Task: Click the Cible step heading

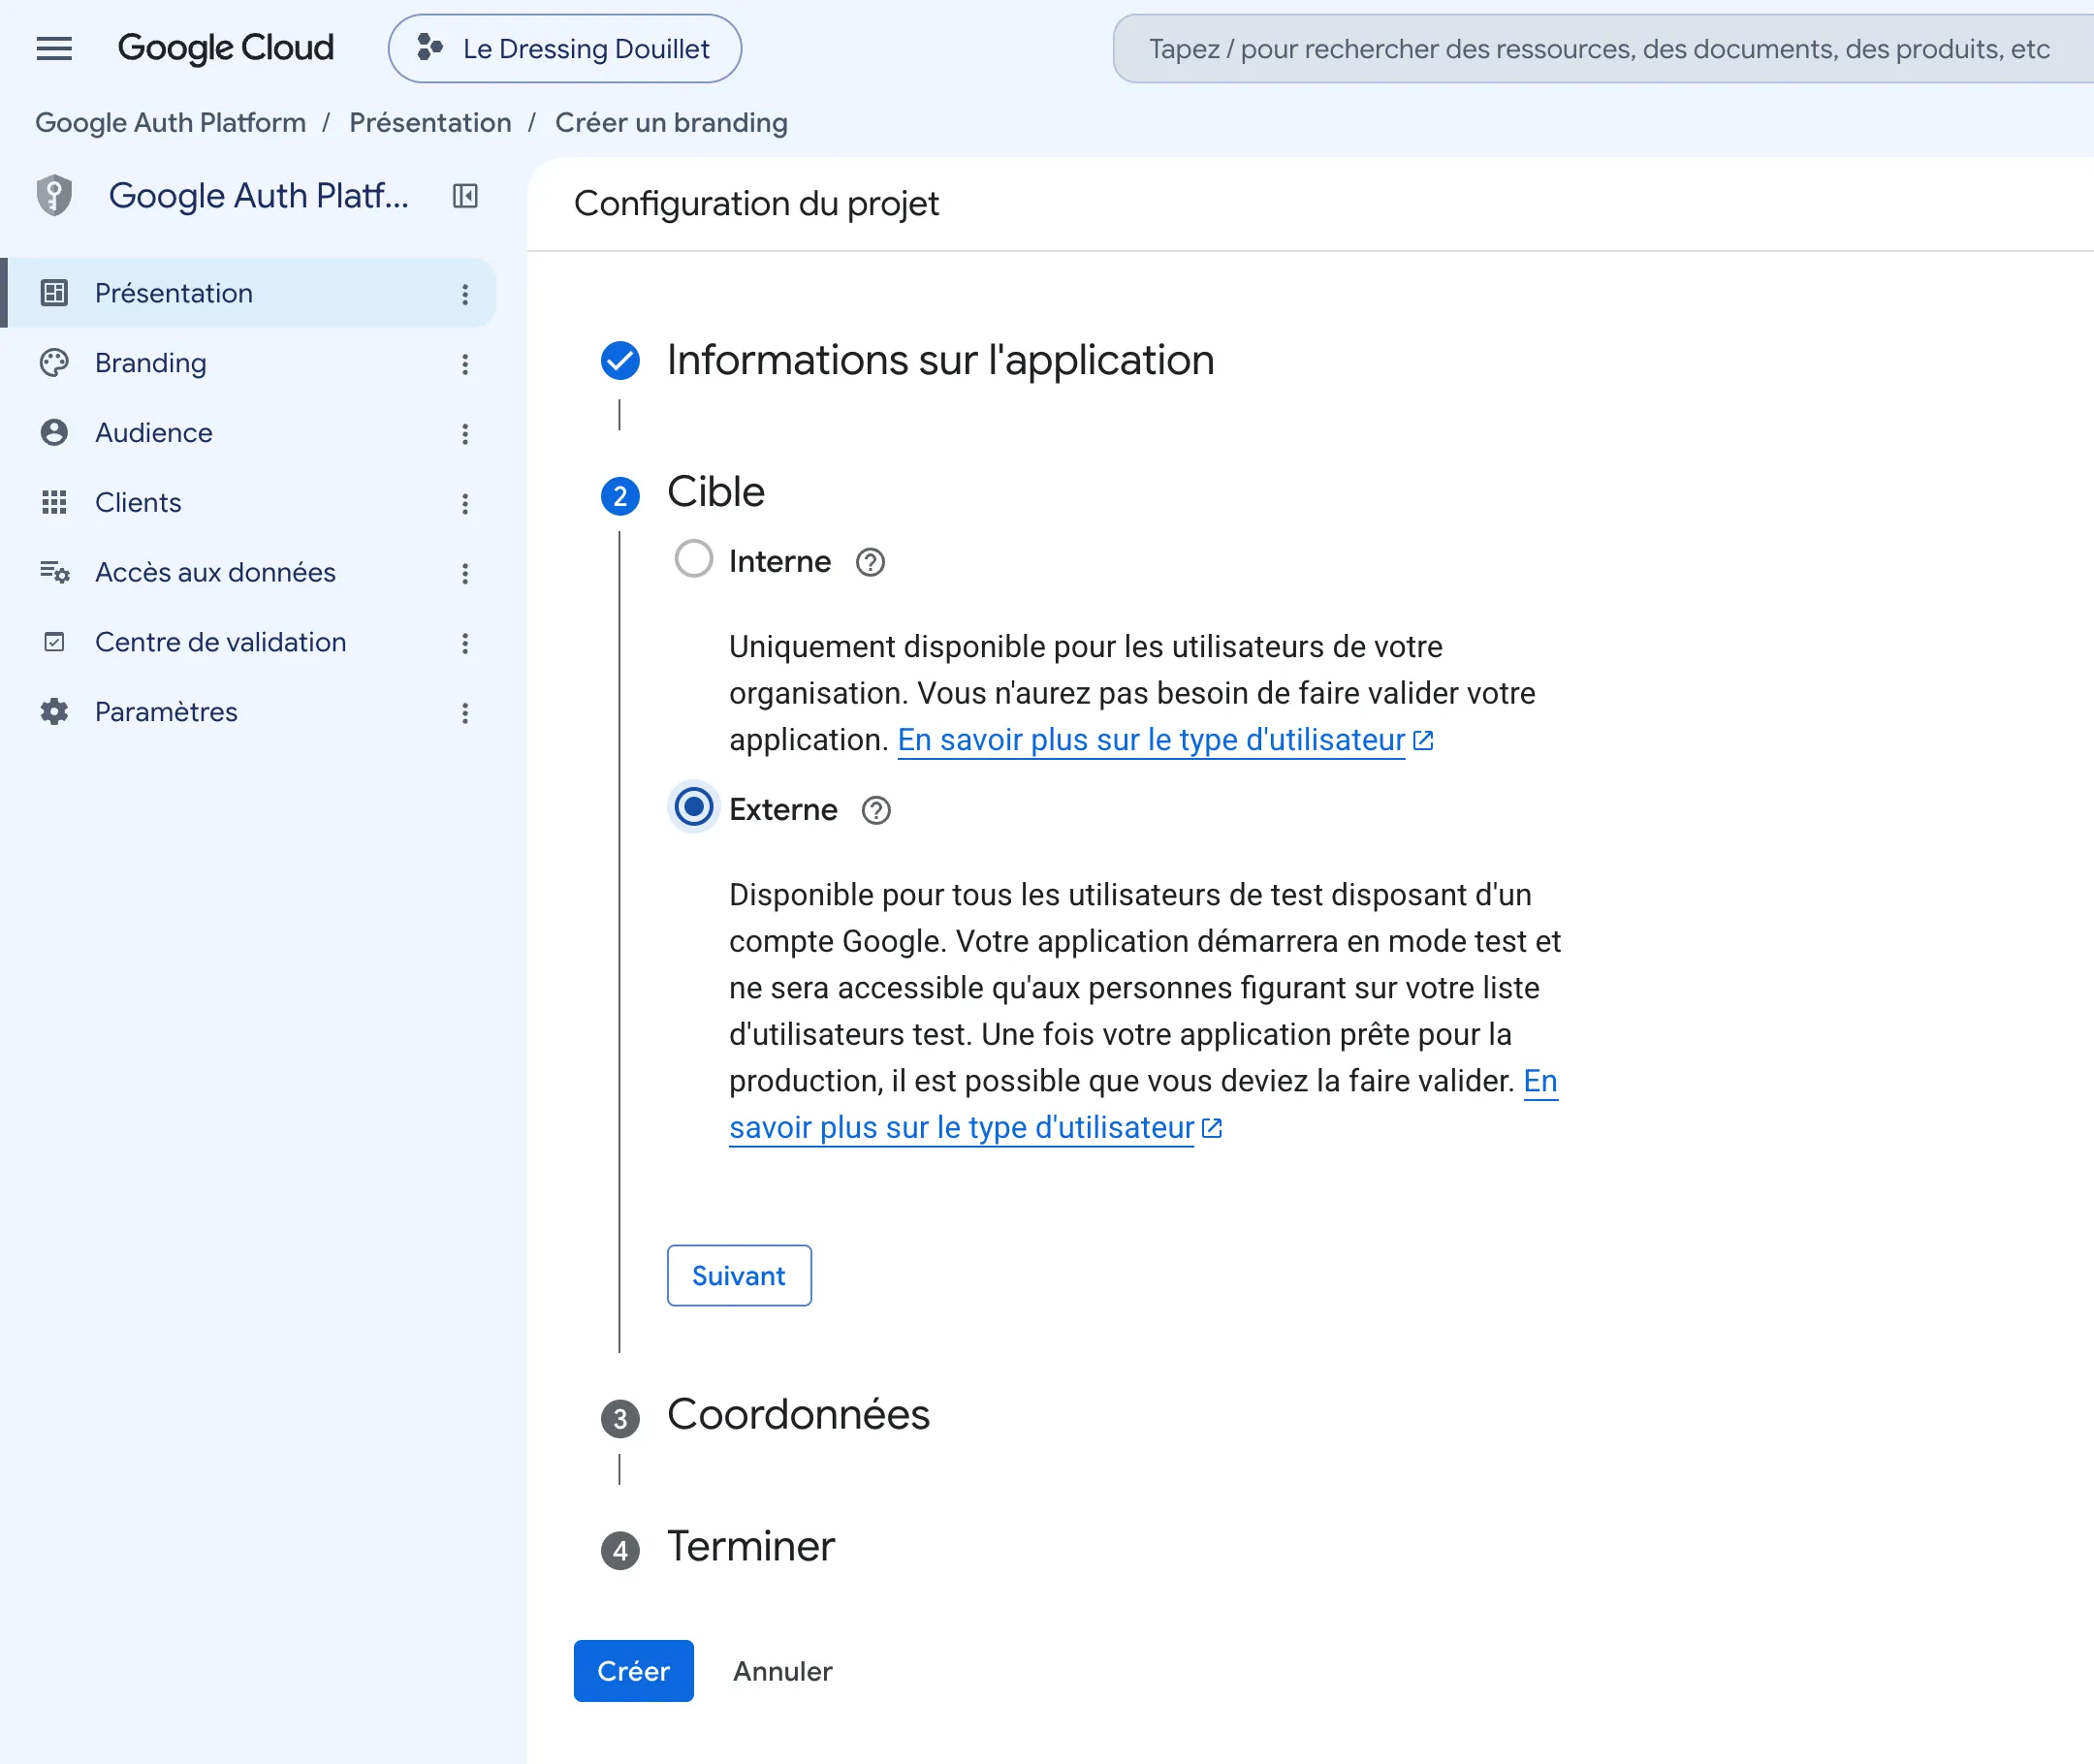Action: click(716, 492)
